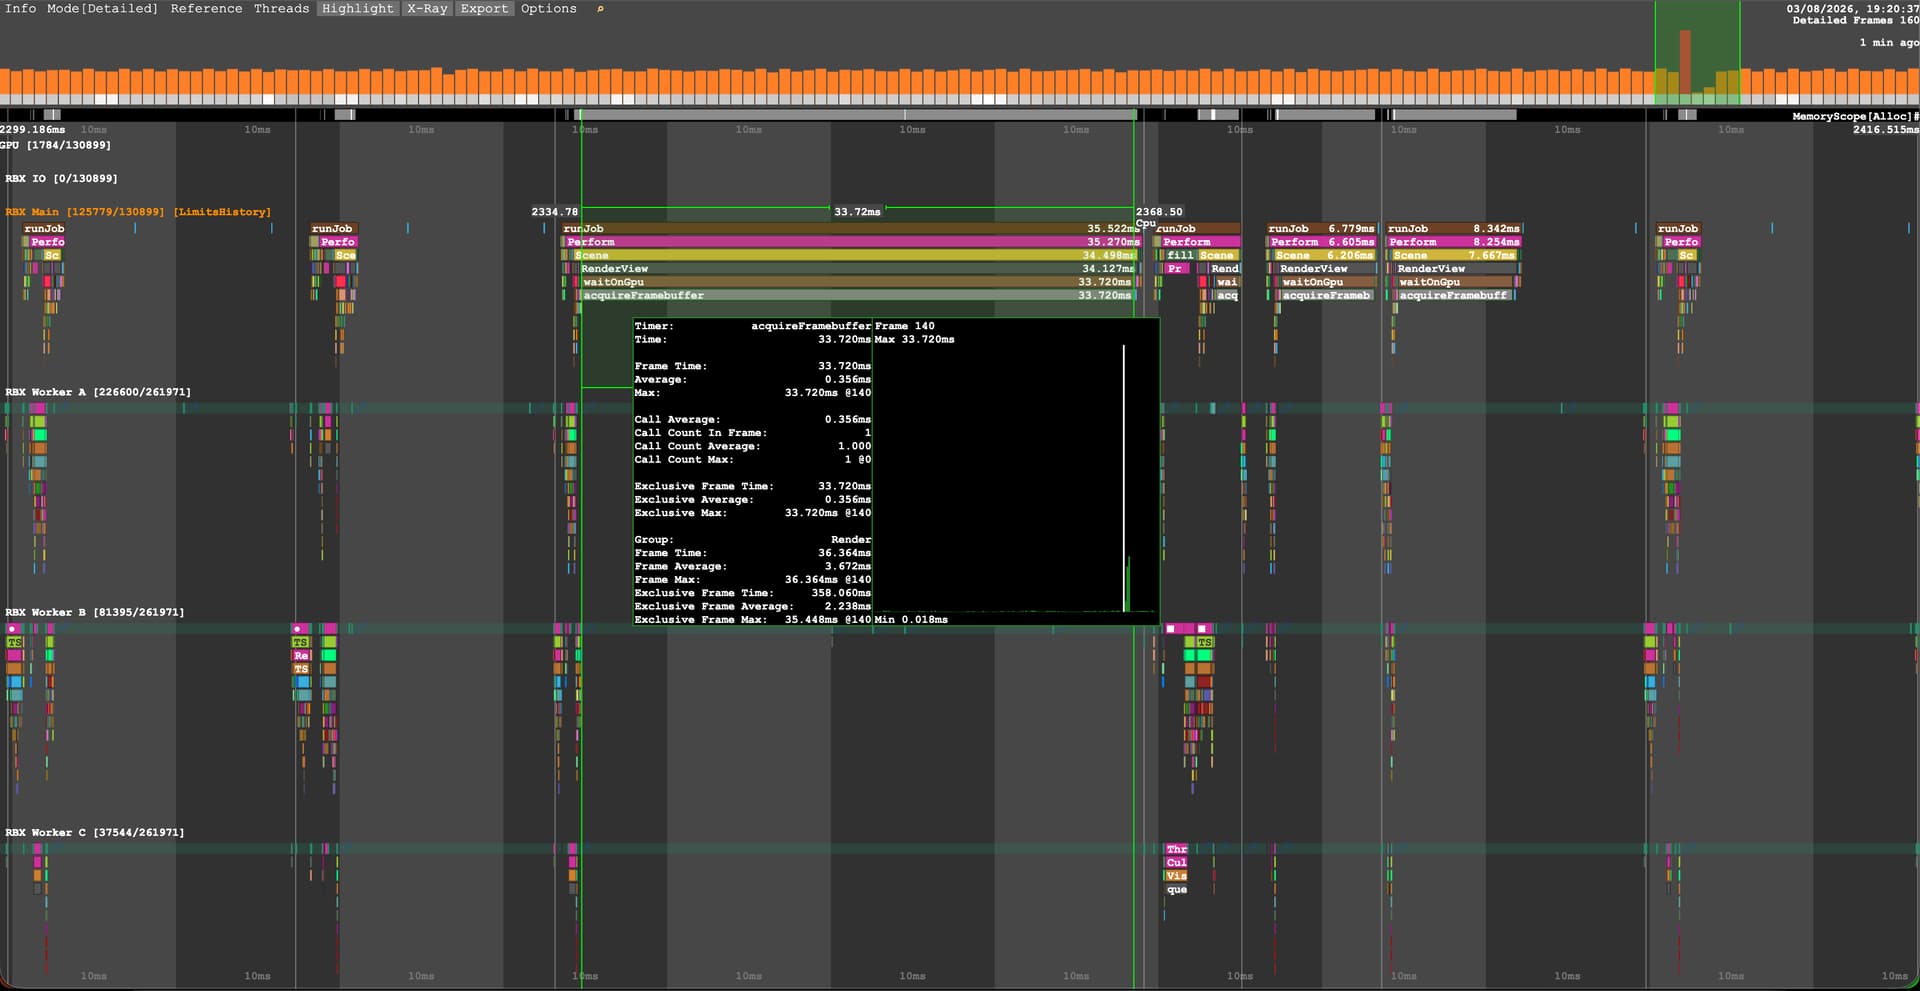Open the Mode[Detailed] menu
The height and width of the screenshot is (991, 1920).
coord(102,8)
